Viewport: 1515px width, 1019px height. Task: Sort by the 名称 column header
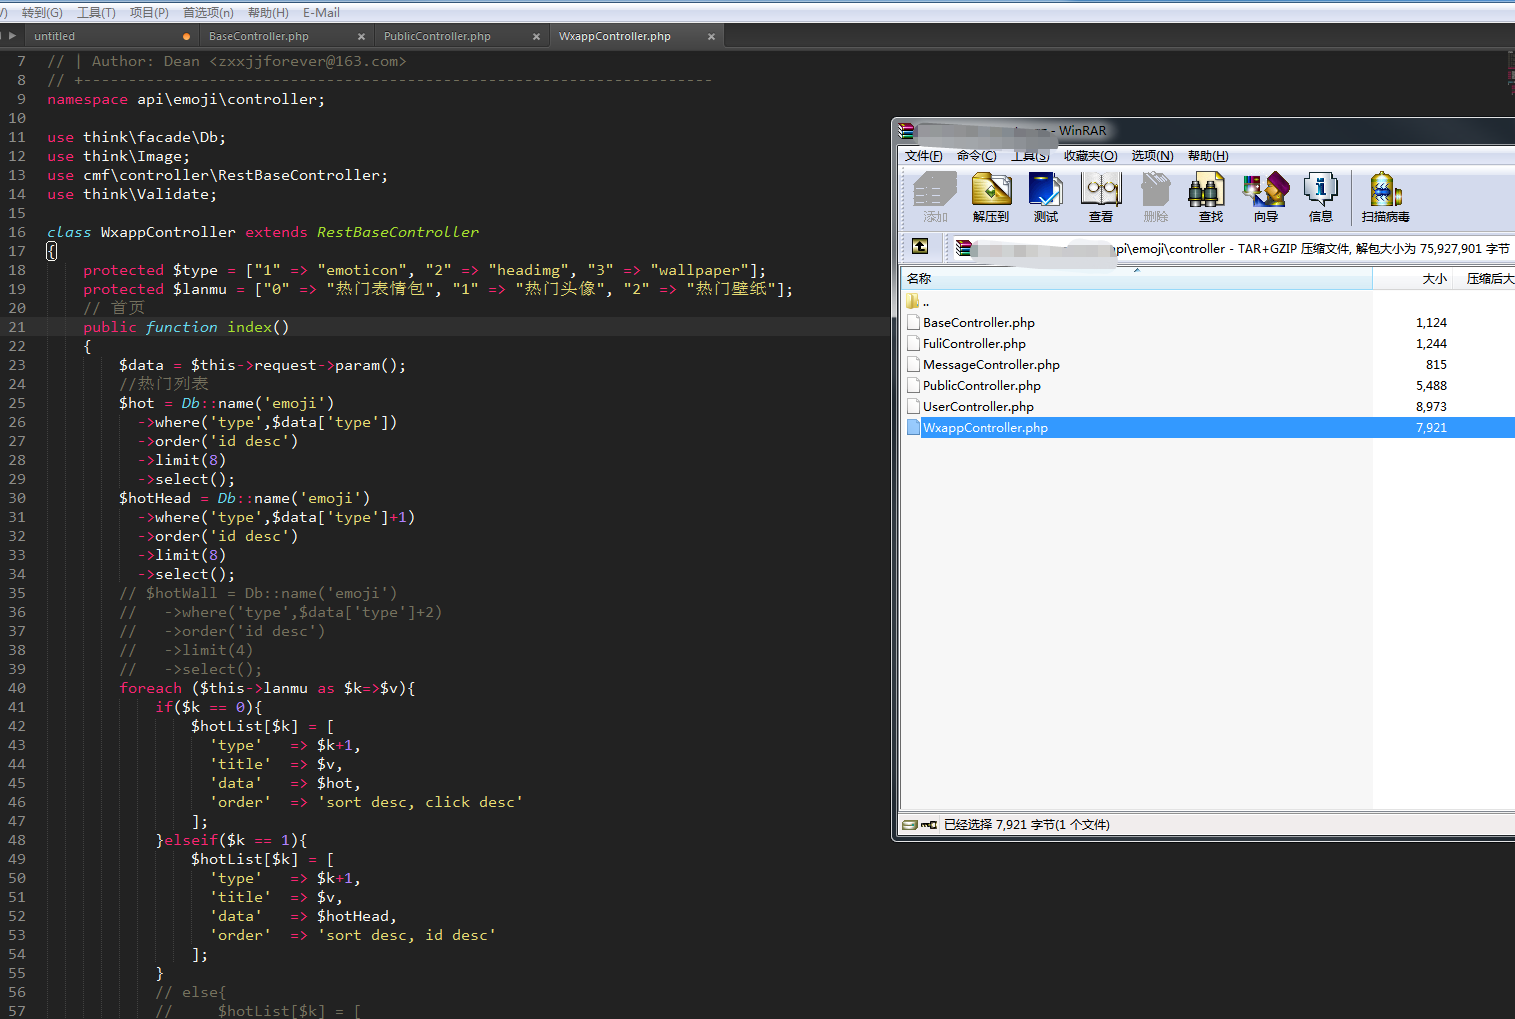click(x=1136, y=279)
